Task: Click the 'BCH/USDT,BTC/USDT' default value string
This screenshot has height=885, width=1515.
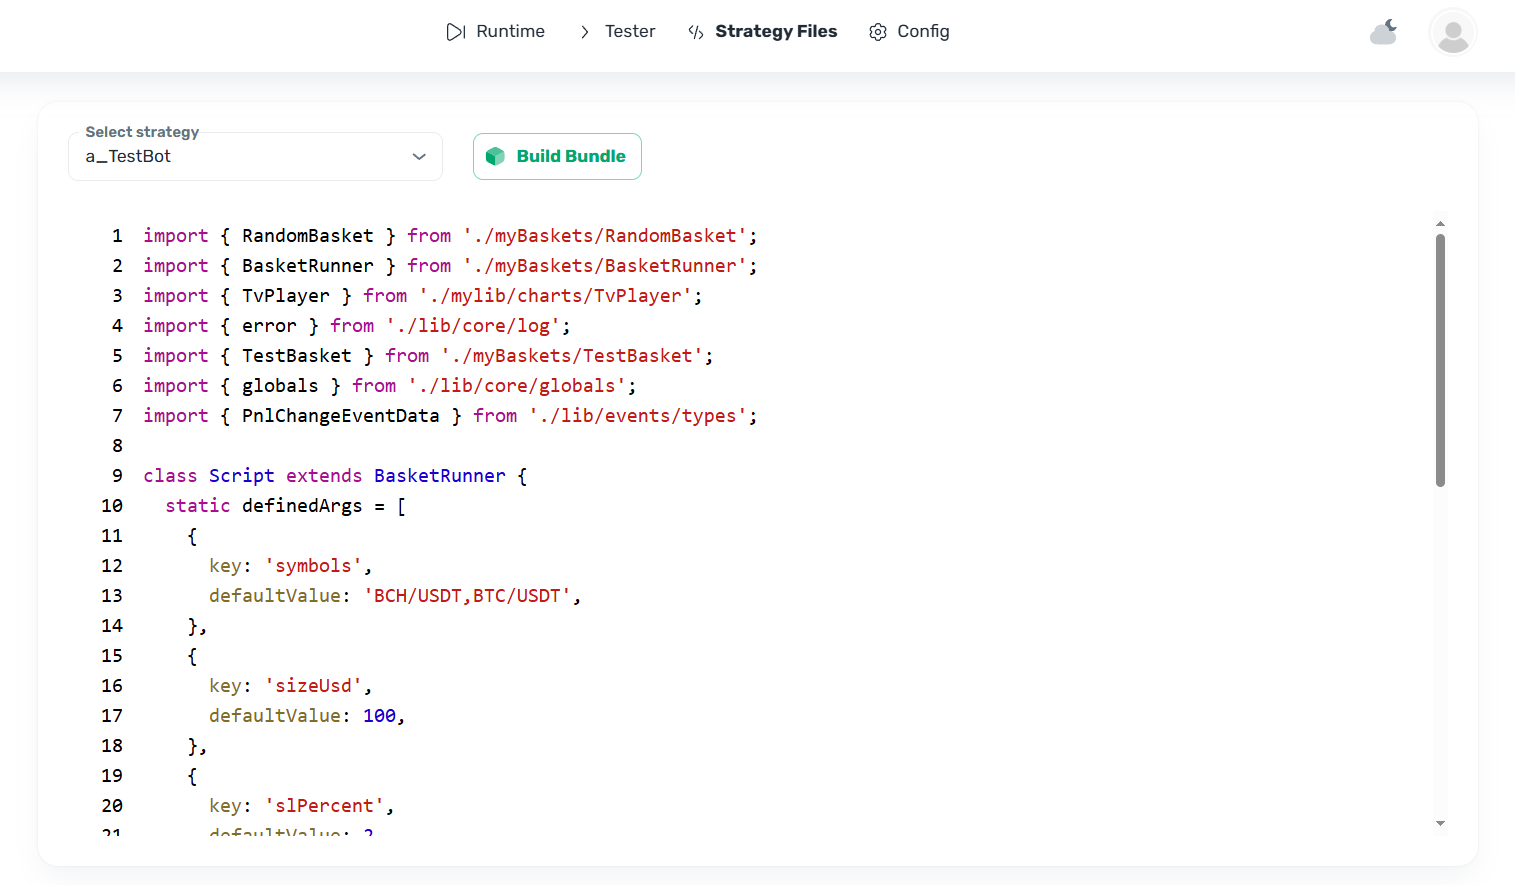Action: pyautogui.click(x=467, y=596)
